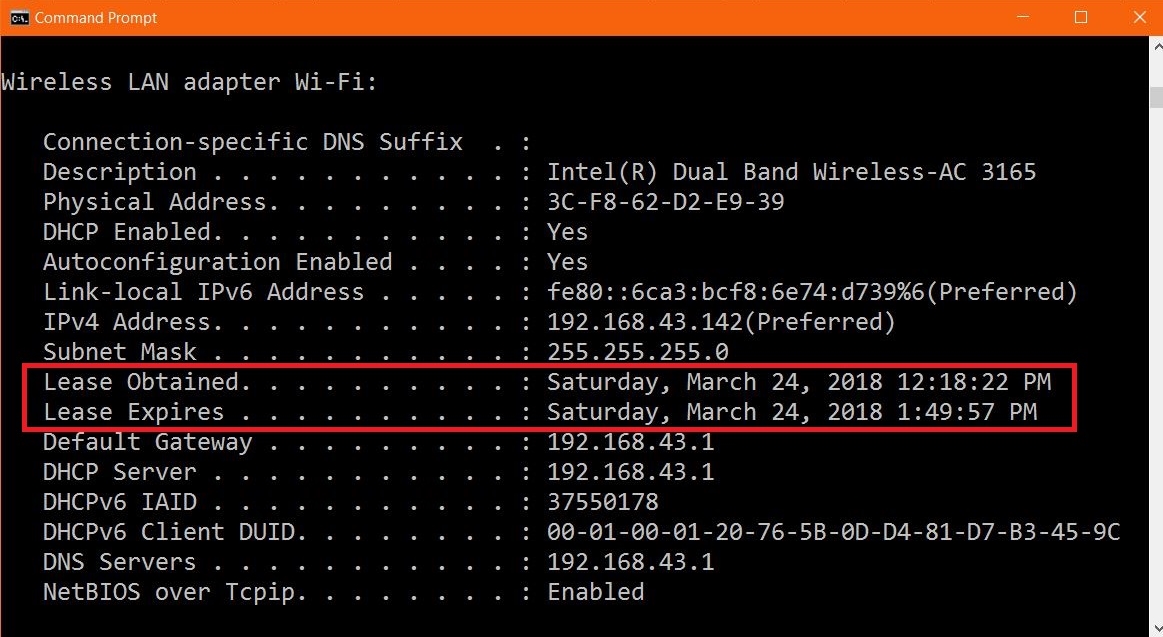Click the NetBIOS over Tcpip Enabled value

pos(596,592)
